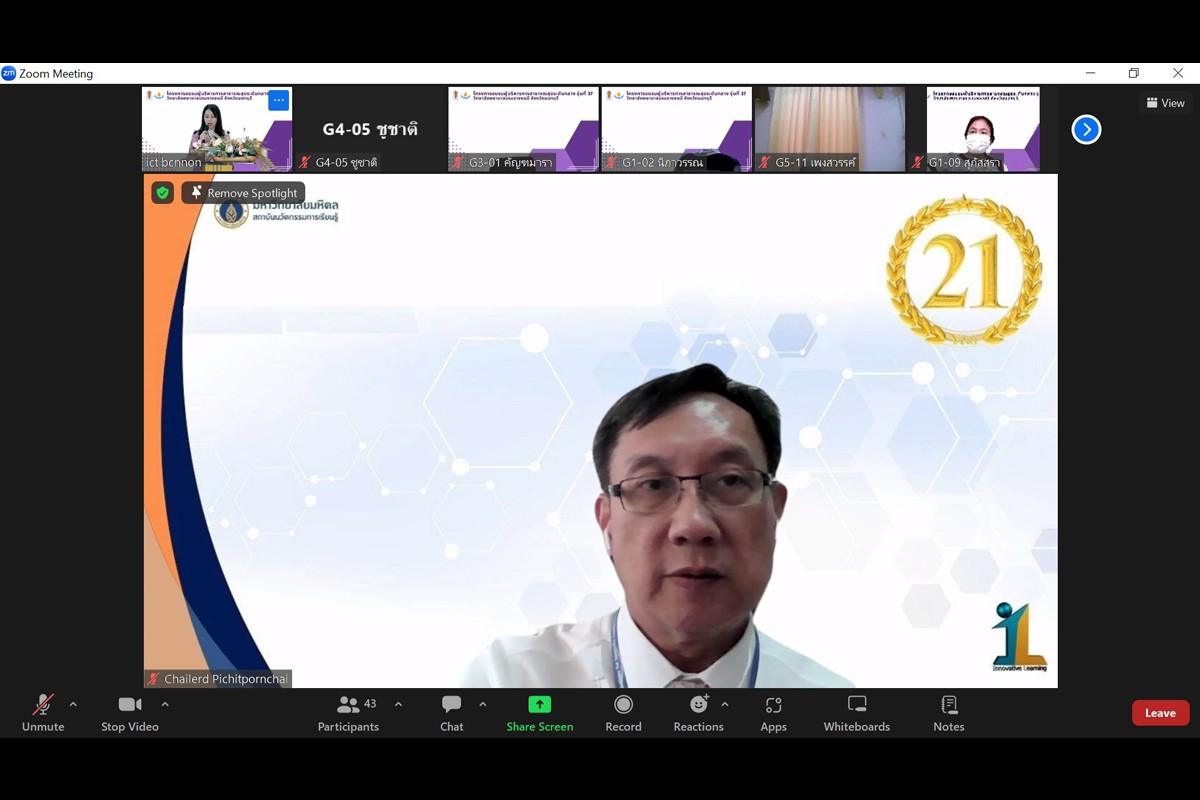Open Whiteboards
Image resolution: width=1200 pixels, height=800 pixels.
tap(856, 714)
